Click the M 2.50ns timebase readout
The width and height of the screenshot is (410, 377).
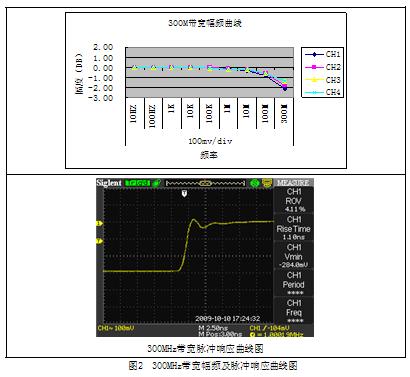point(213,328)
